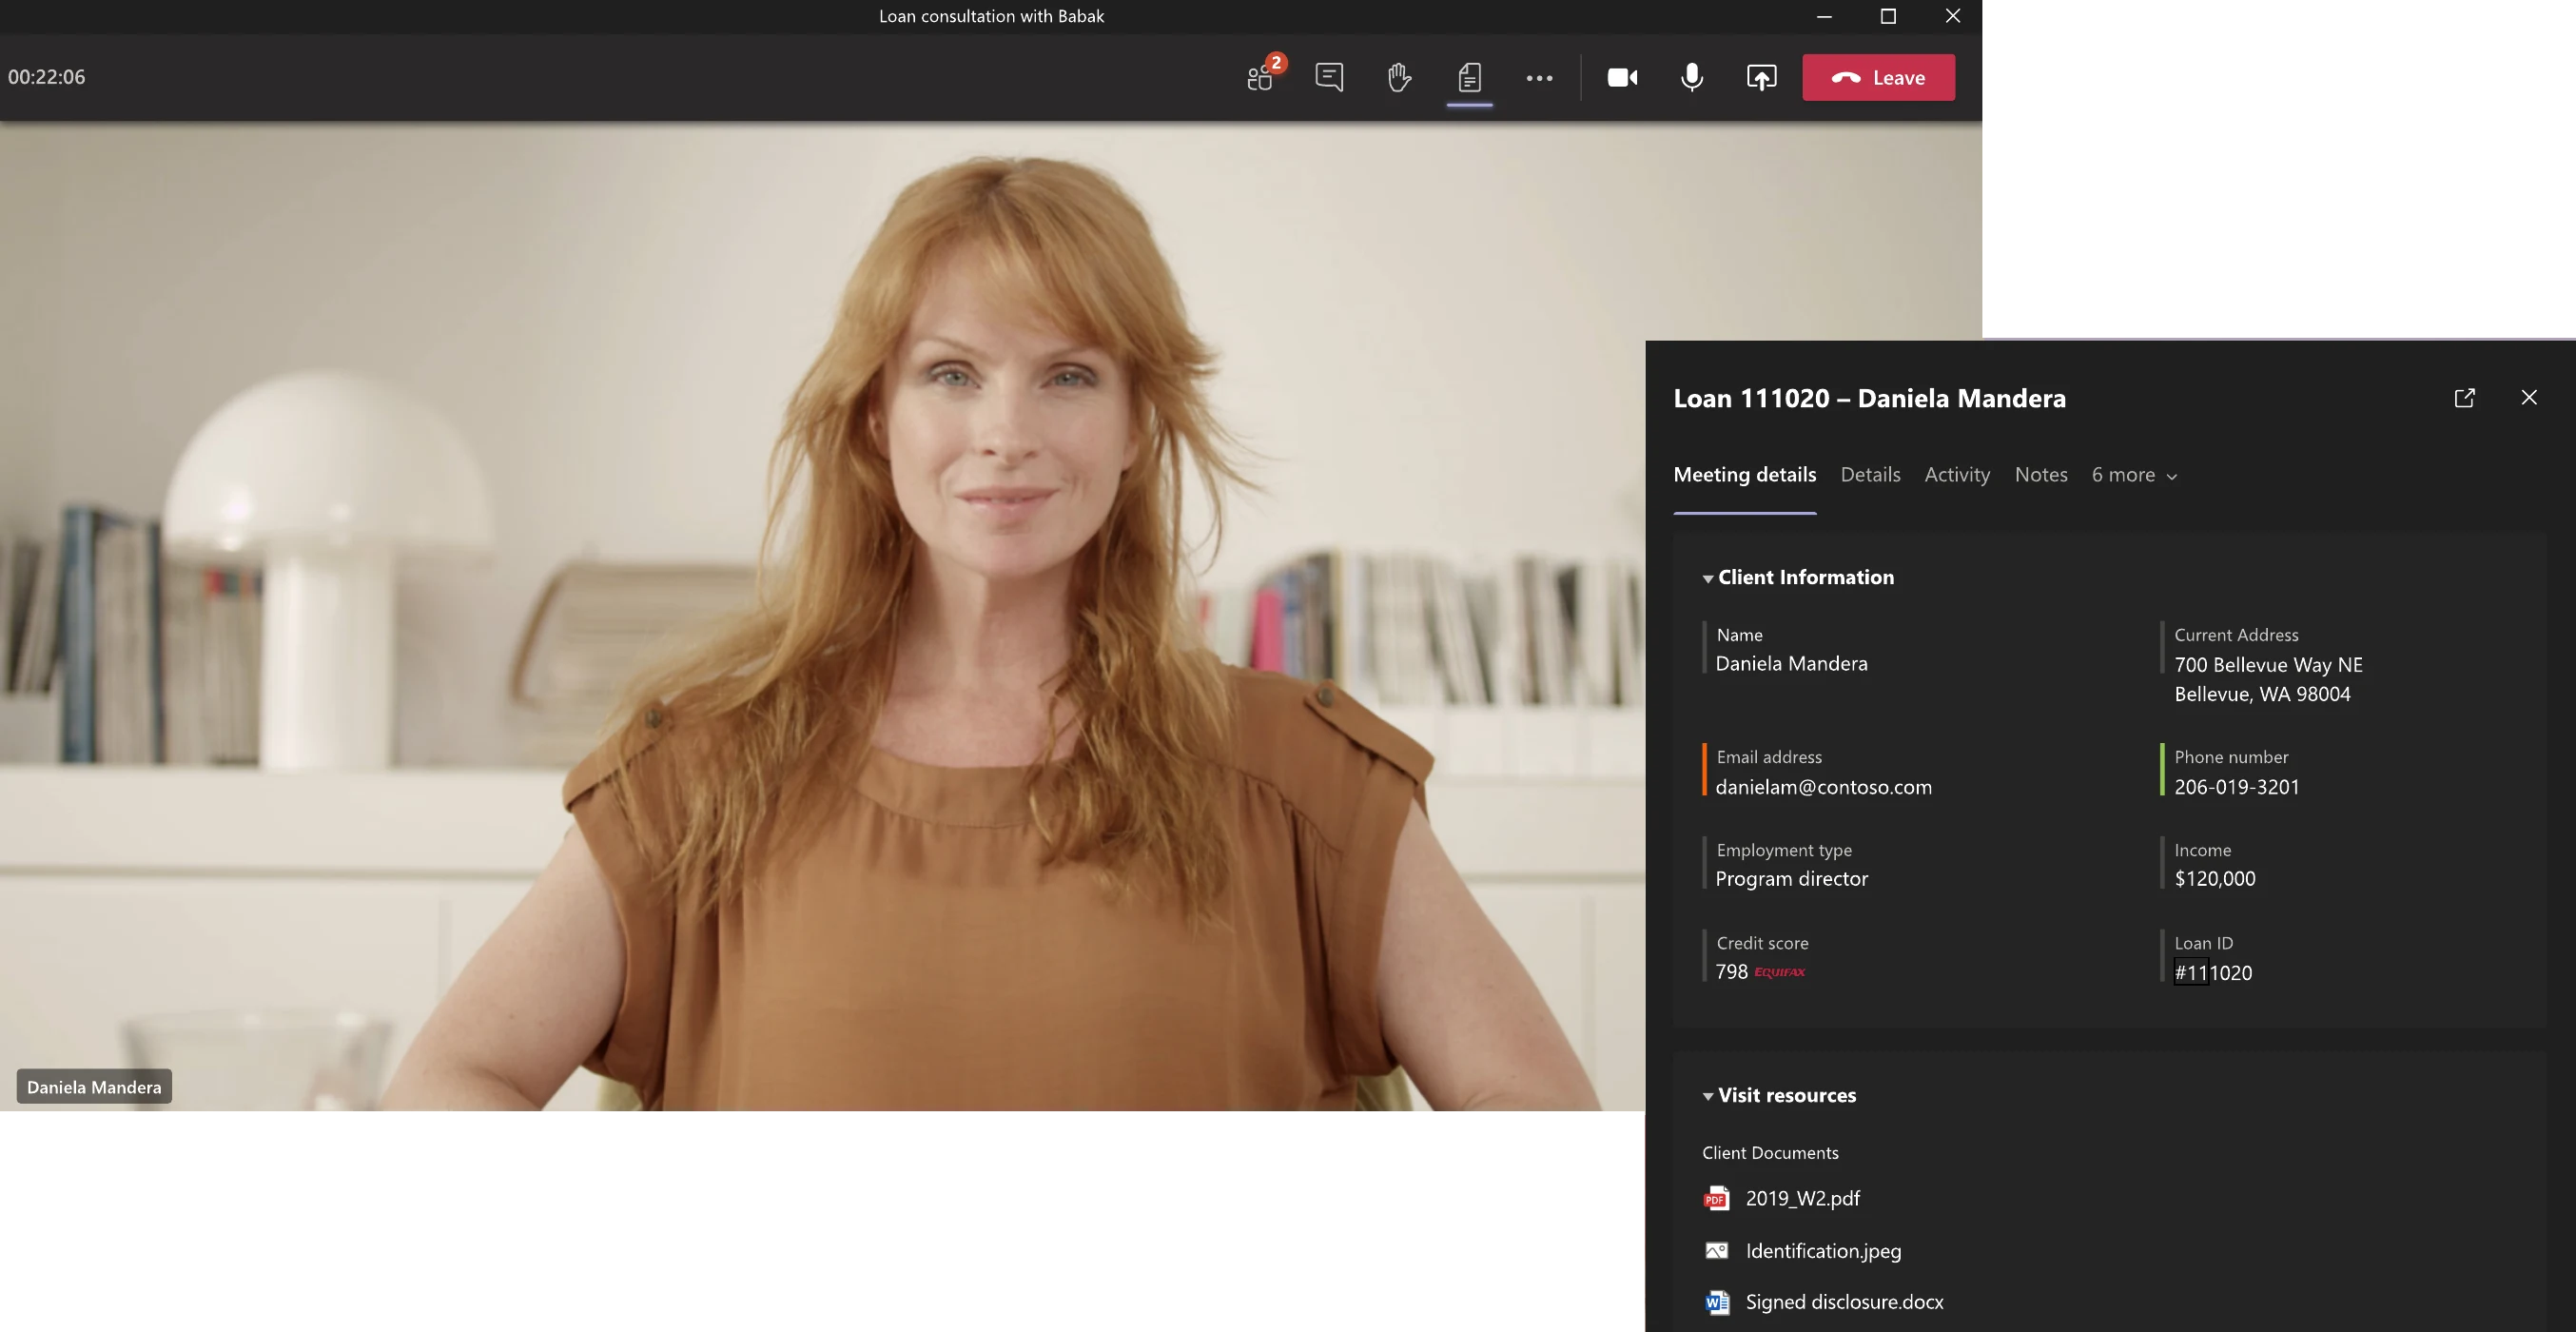Image resolution: width=2576 pixels, height=1332 pixels.
Task: Pop out the Loan 111020 panel
Action: 2464,398
